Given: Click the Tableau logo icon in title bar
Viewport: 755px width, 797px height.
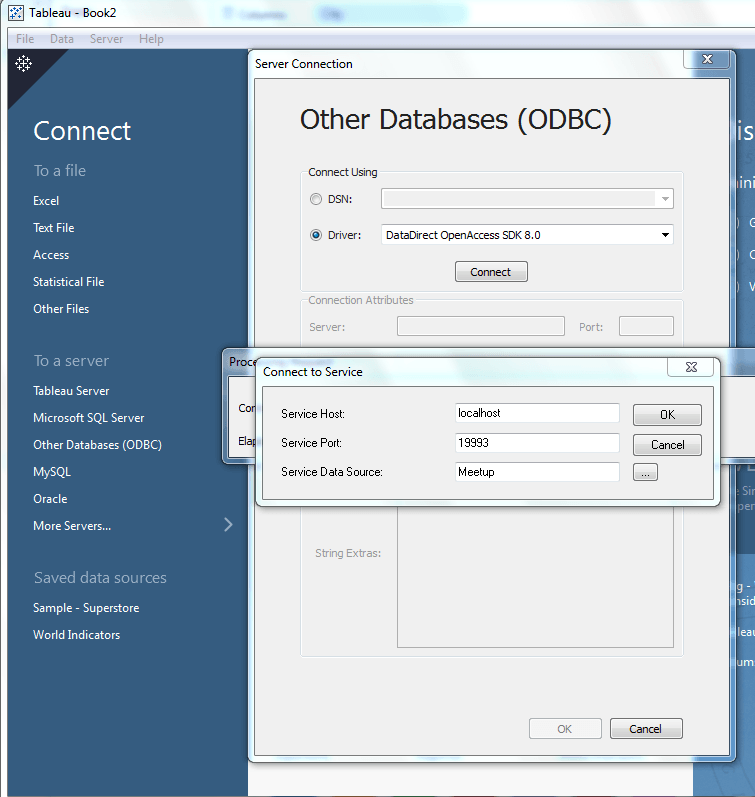Looking at the screenshot, I should tap(16, 15).
